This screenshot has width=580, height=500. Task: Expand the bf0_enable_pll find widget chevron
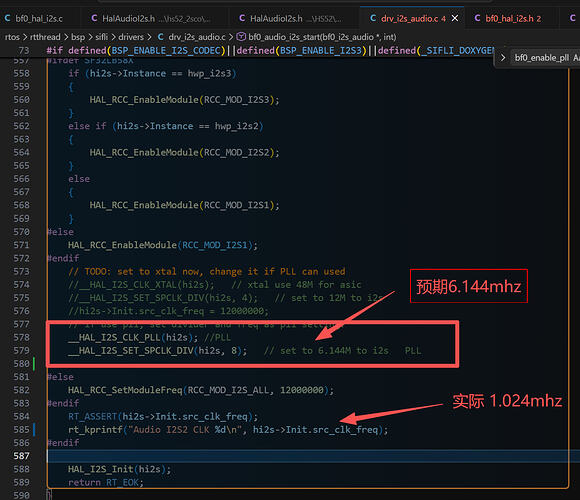503,58
